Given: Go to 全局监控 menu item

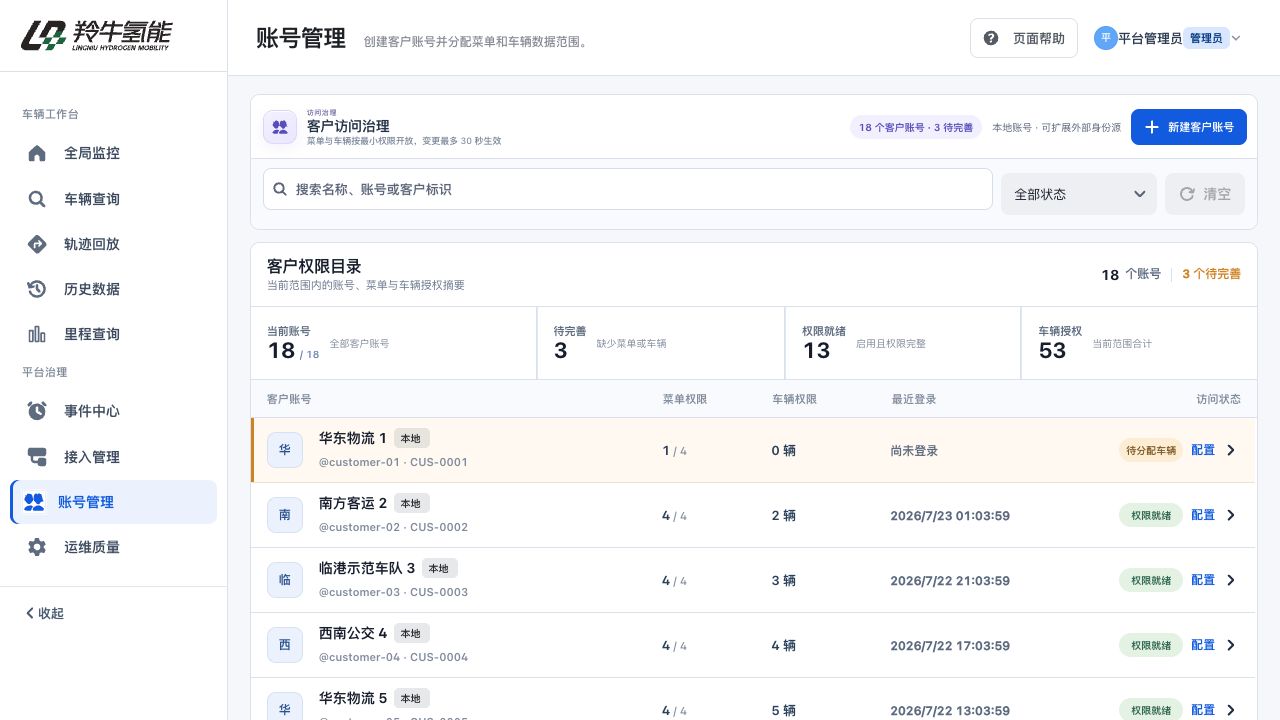Looking at the screenshot, I should (113, 153).
